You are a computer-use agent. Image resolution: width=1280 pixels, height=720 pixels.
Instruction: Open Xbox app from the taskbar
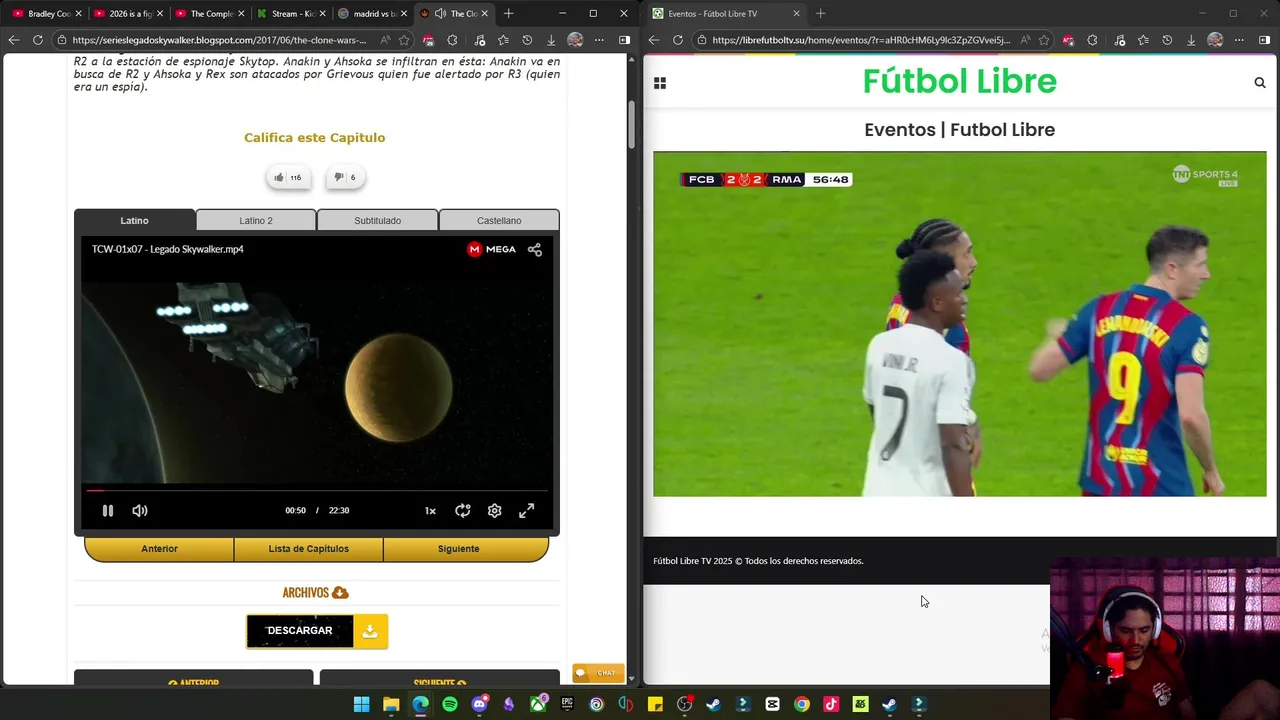tap(538, 704)
